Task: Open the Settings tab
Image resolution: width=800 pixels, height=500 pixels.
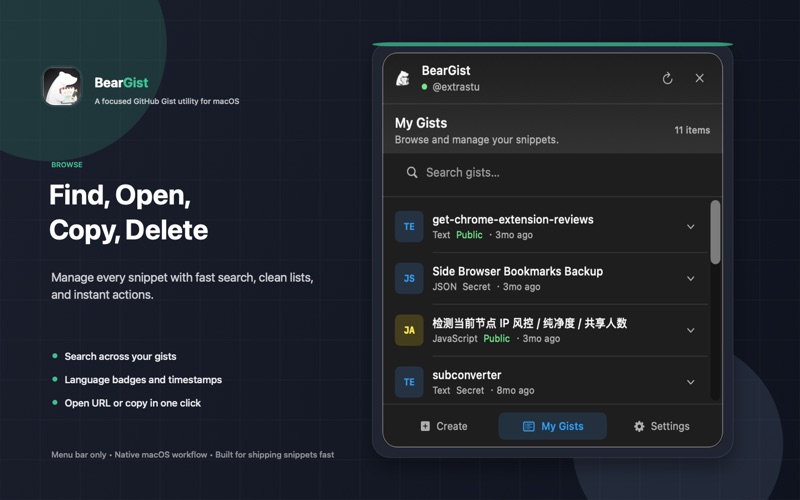Action: (661, 426)
